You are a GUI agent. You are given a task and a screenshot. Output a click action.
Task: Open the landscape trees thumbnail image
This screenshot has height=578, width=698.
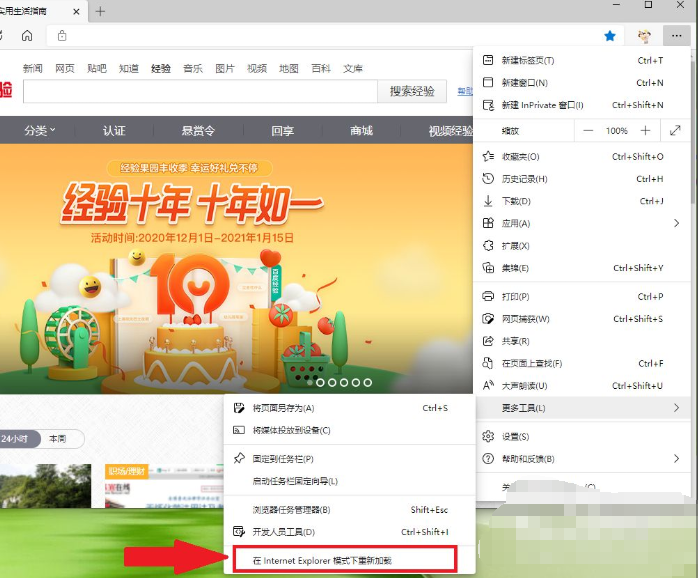coord(45,486)
